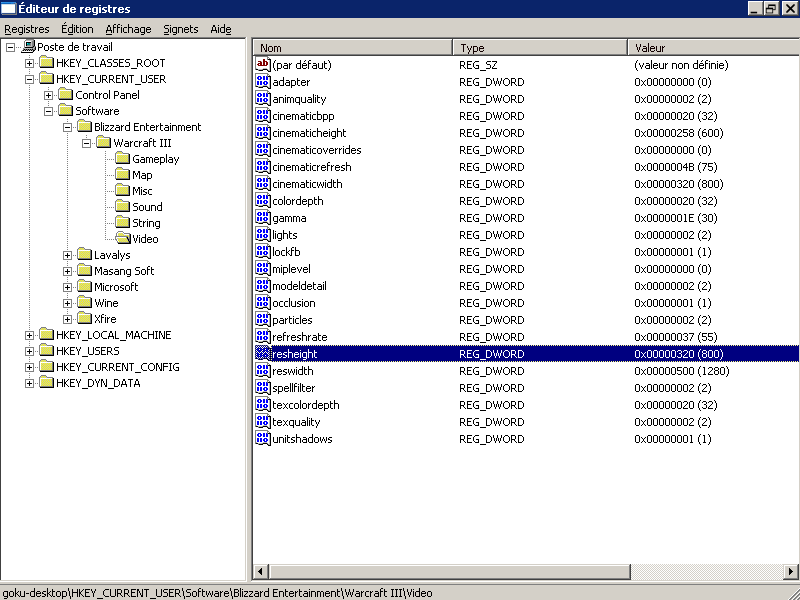Click the Valeur column header
The image size is (800, 600).
pos(710,48)
